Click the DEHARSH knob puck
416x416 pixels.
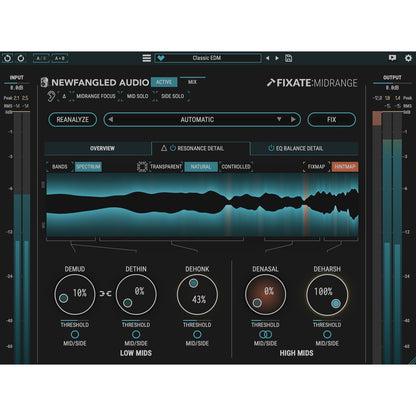point(336,303)
